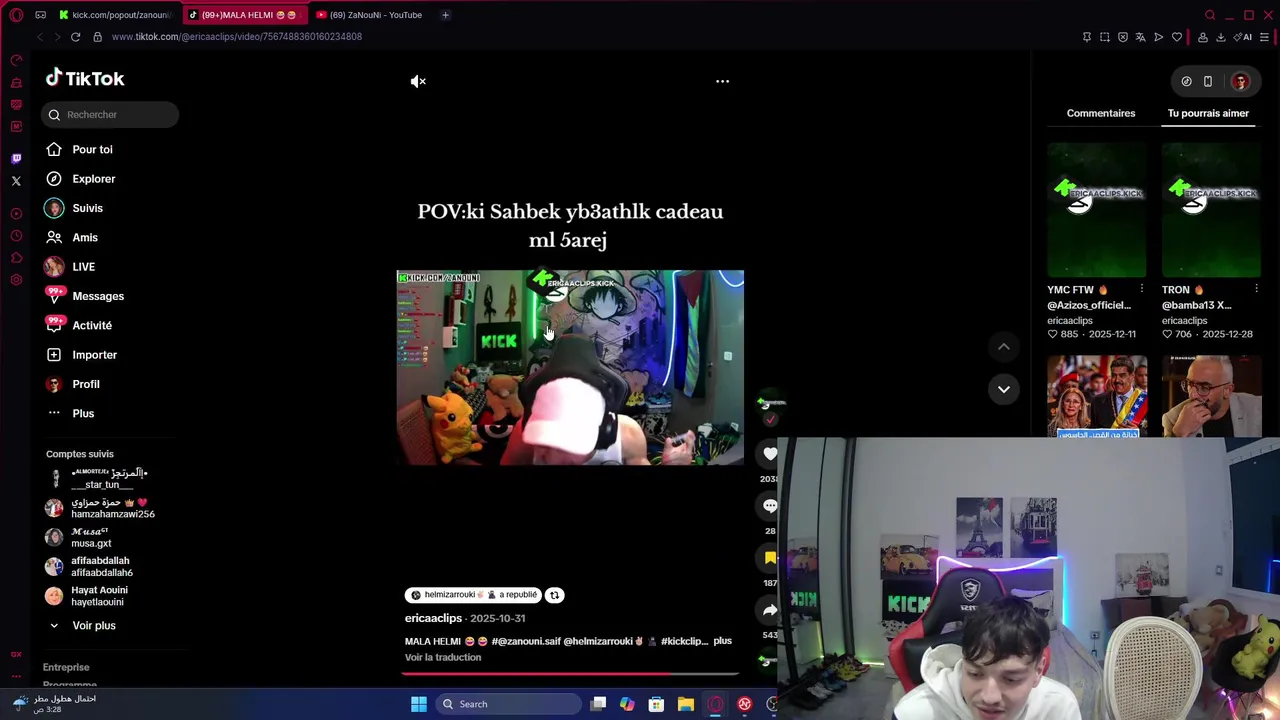Open the Windows Start menu
This screenshot has width=1280, height=720.
coord(419,704)
